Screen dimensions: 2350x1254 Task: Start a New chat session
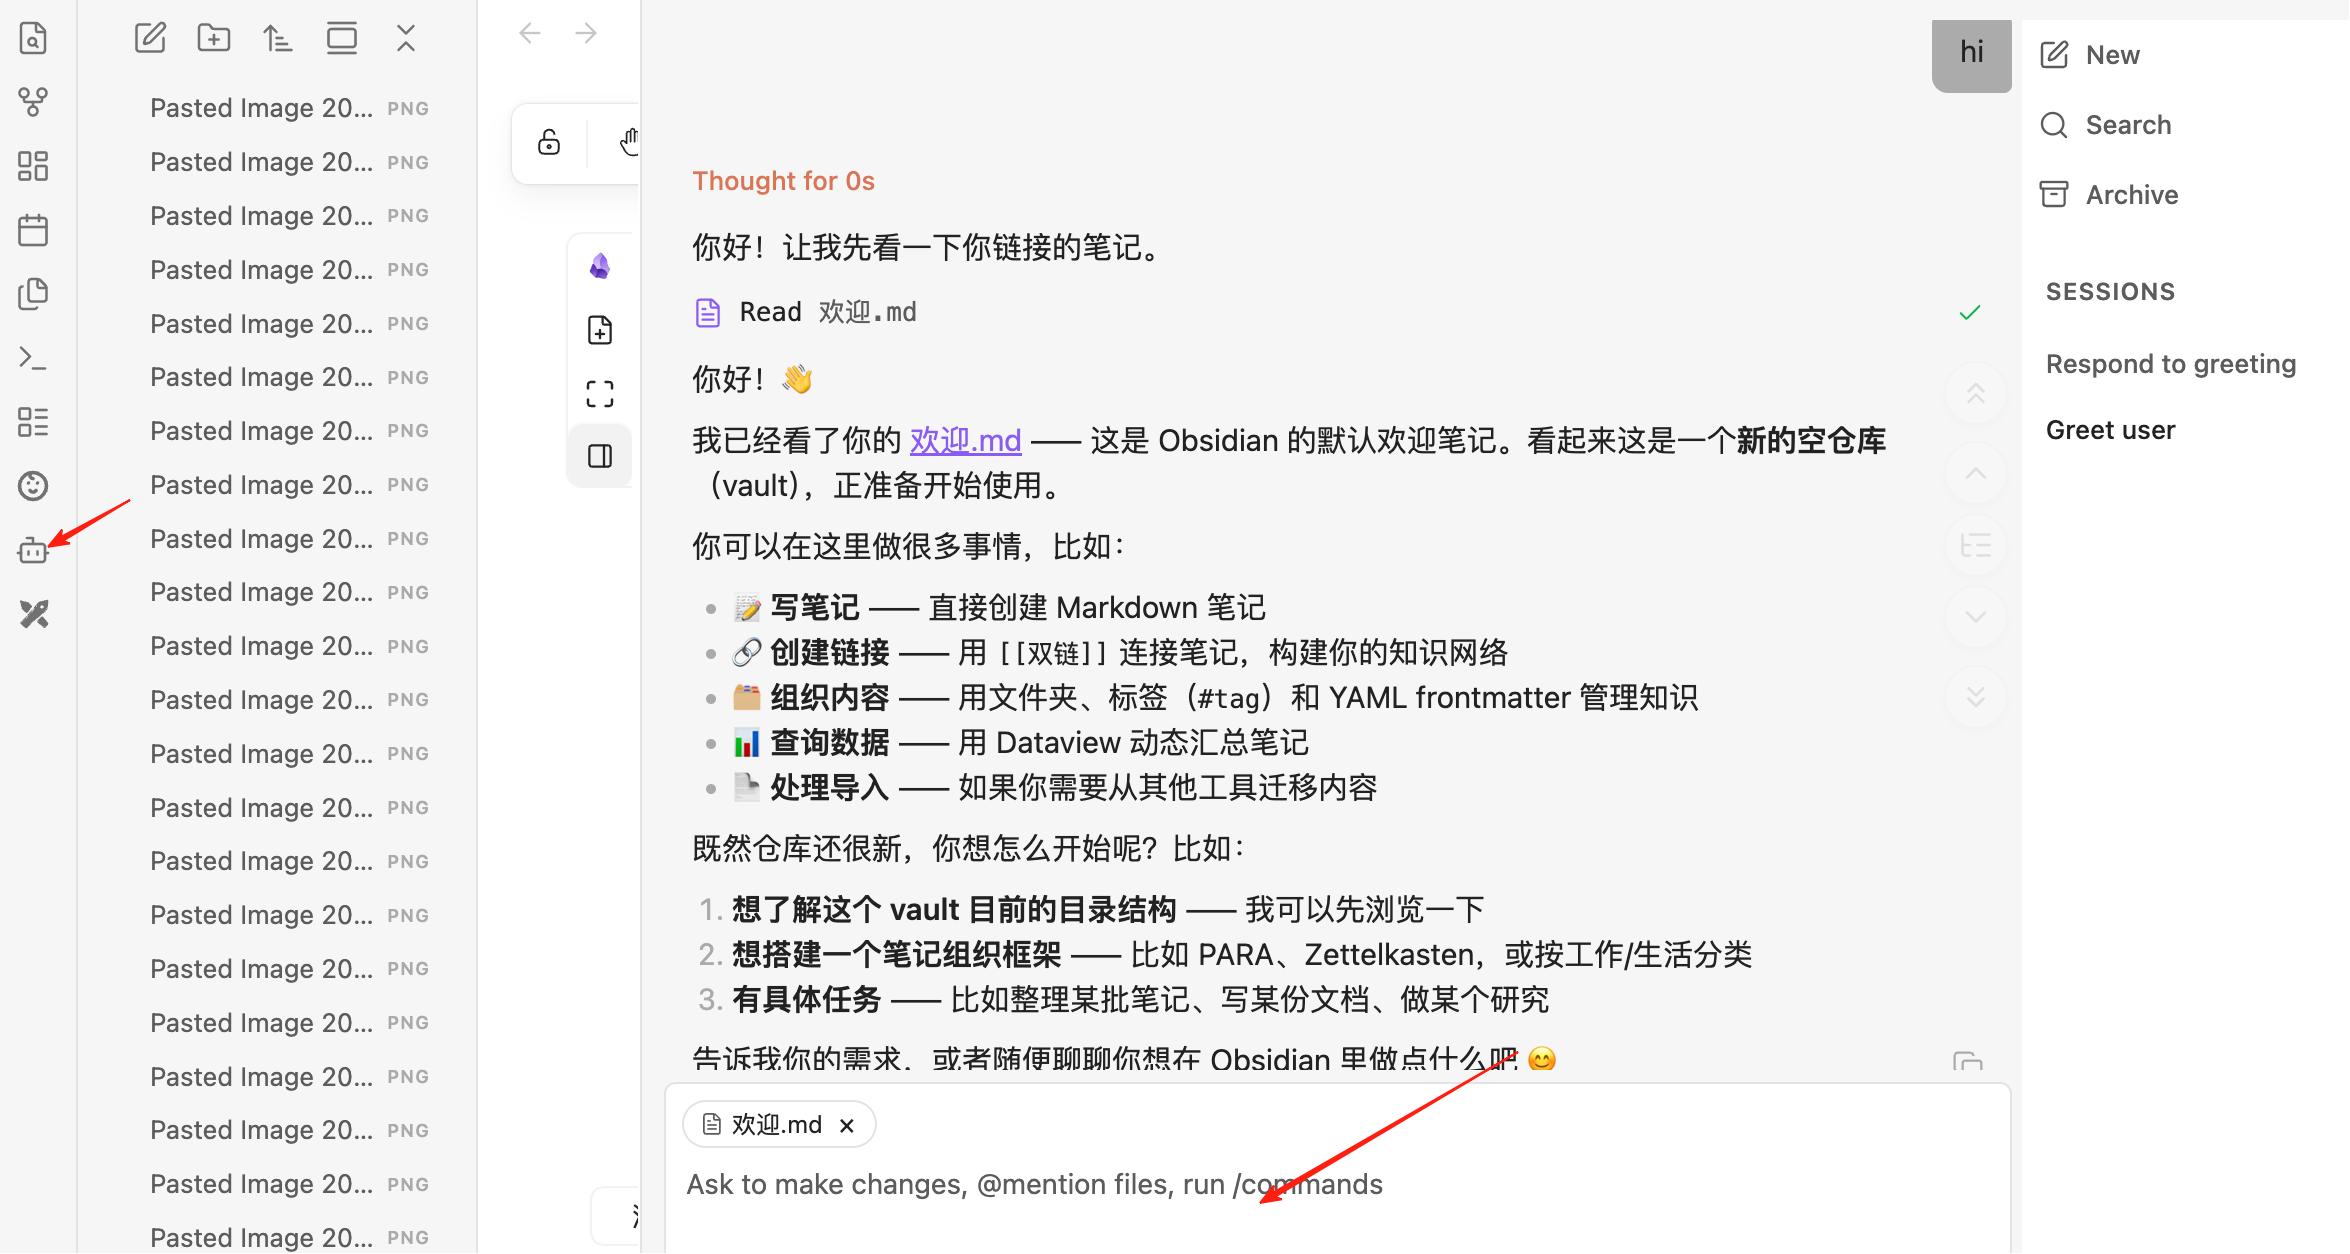(x=2090, y=55)
